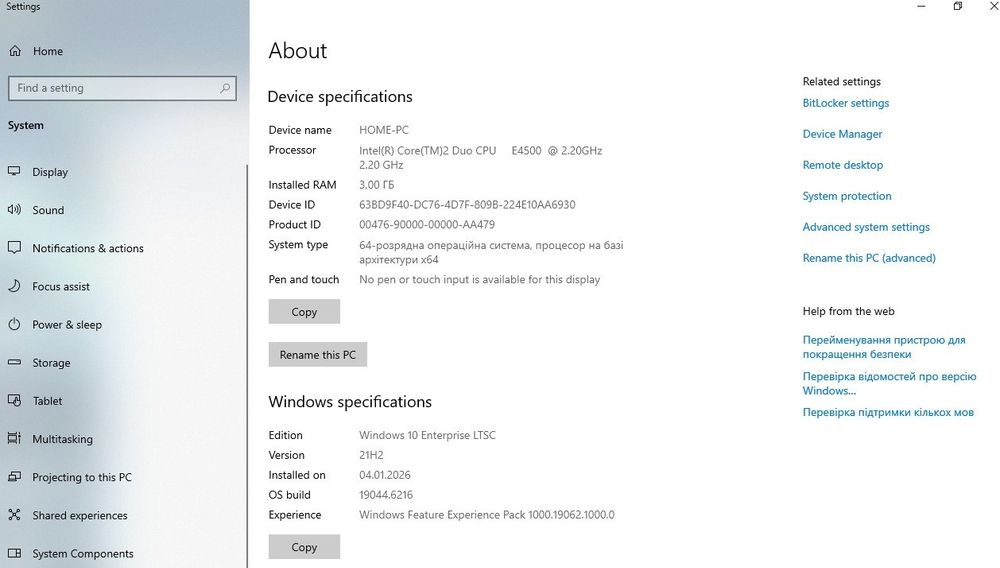
Task: Click the About page heading
Action: coord(298,50)
